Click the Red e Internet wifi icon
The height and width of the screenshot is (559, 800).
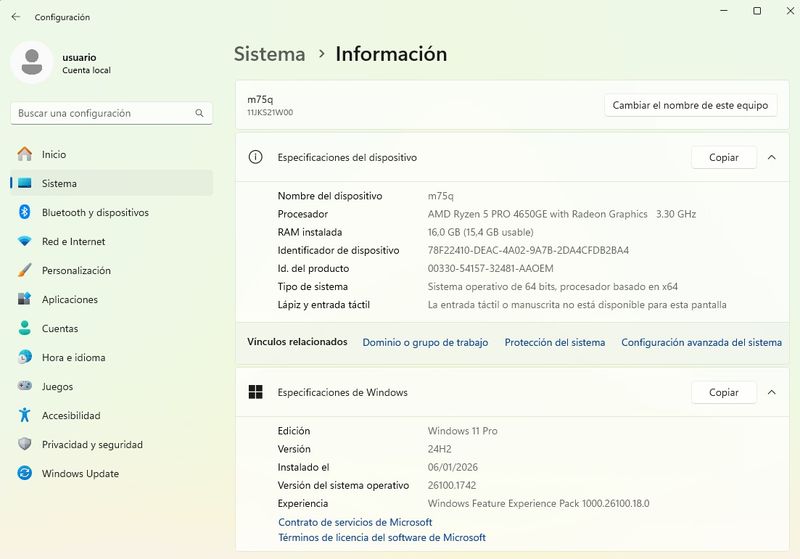[24, 241]
